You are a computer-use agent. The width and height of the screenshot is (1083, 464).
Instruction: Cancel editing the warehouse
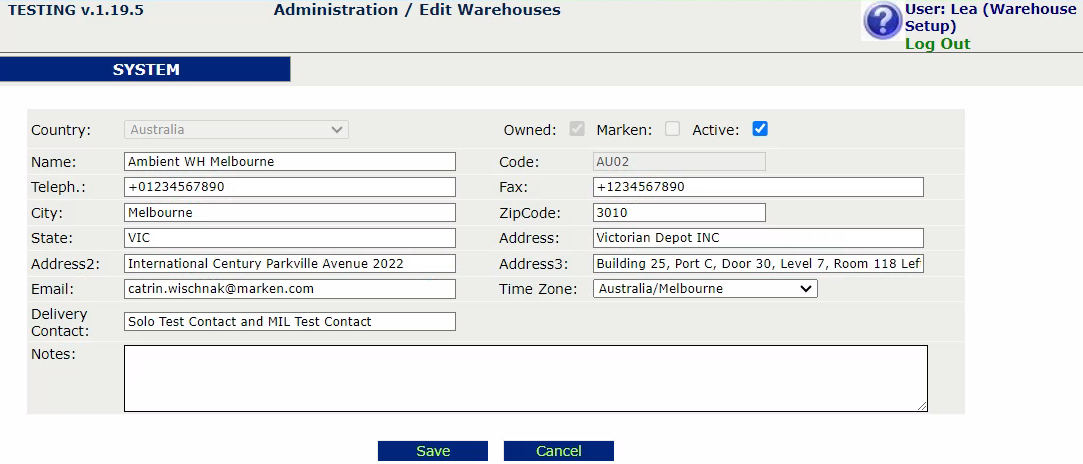tap(559, 451)
